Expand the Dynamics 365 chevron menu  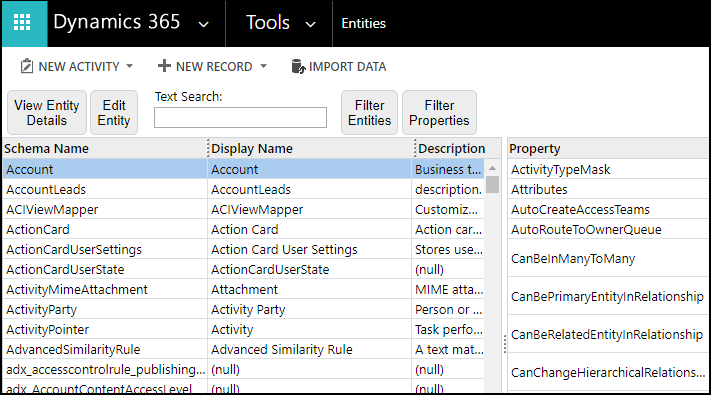point(204,24)
